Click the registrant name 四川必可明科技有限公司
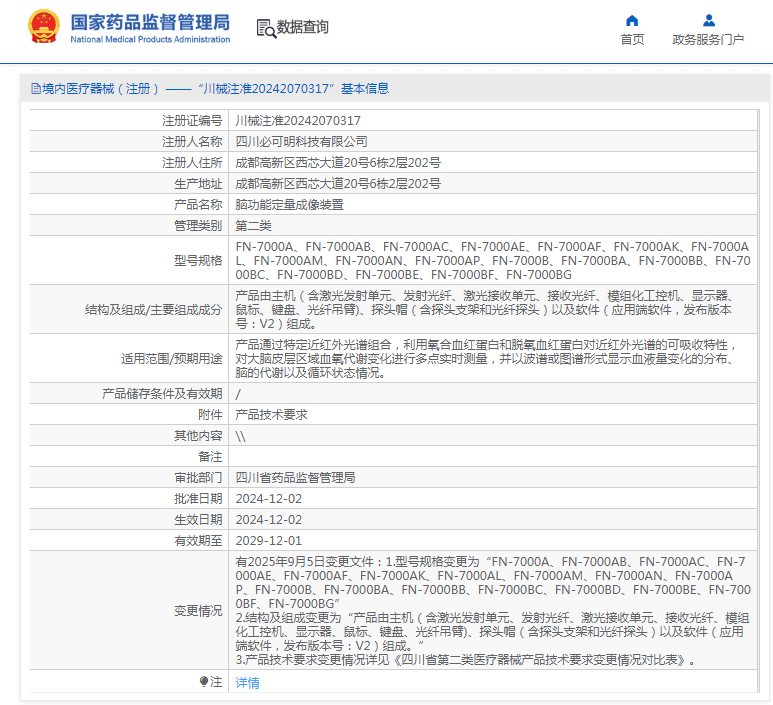 pyautogui.click(x=301, y=142)
